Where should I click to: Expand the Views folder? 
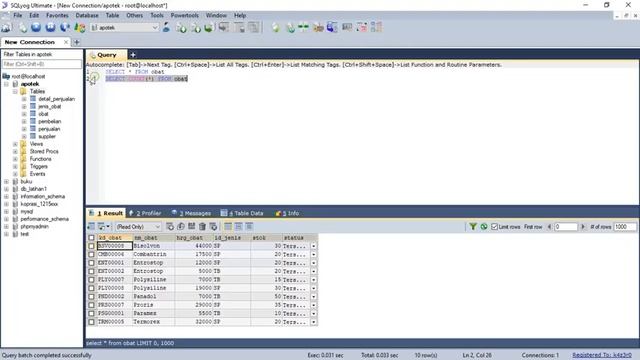coord(15,144)
